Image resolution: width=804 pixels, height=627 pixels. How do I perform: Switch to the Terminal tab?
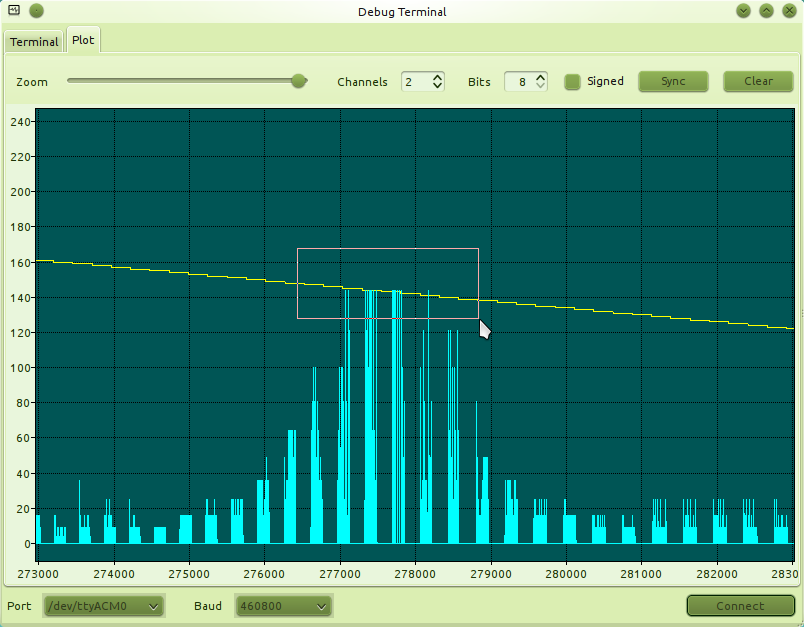click(34, 42)
